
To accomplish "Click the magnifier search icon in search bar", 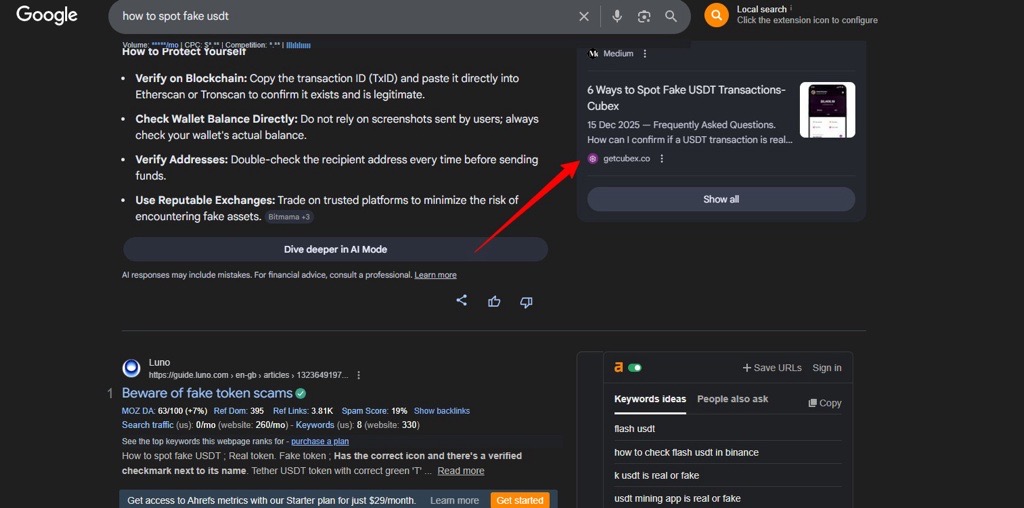I will [671, 17].
